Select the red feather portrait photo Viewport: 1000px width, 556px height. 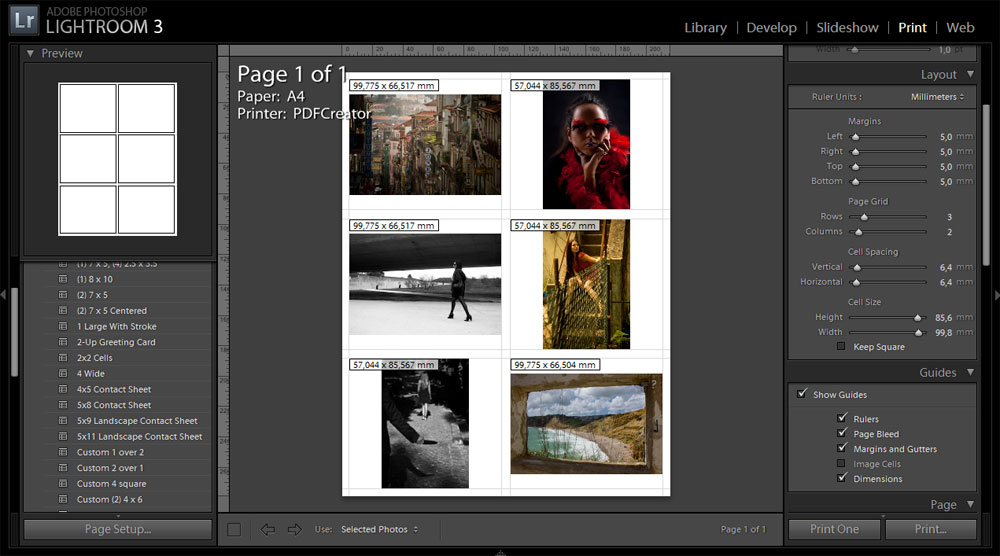point(586,144)
